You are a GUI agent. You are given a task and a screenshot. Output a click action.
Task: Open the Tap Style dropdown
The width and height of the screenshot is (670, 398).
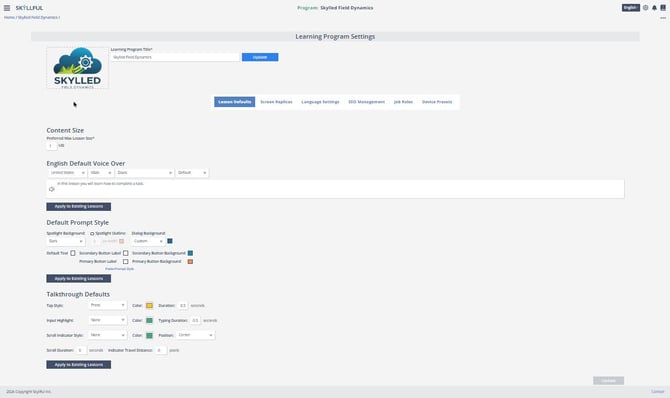(x=108, y=305)
